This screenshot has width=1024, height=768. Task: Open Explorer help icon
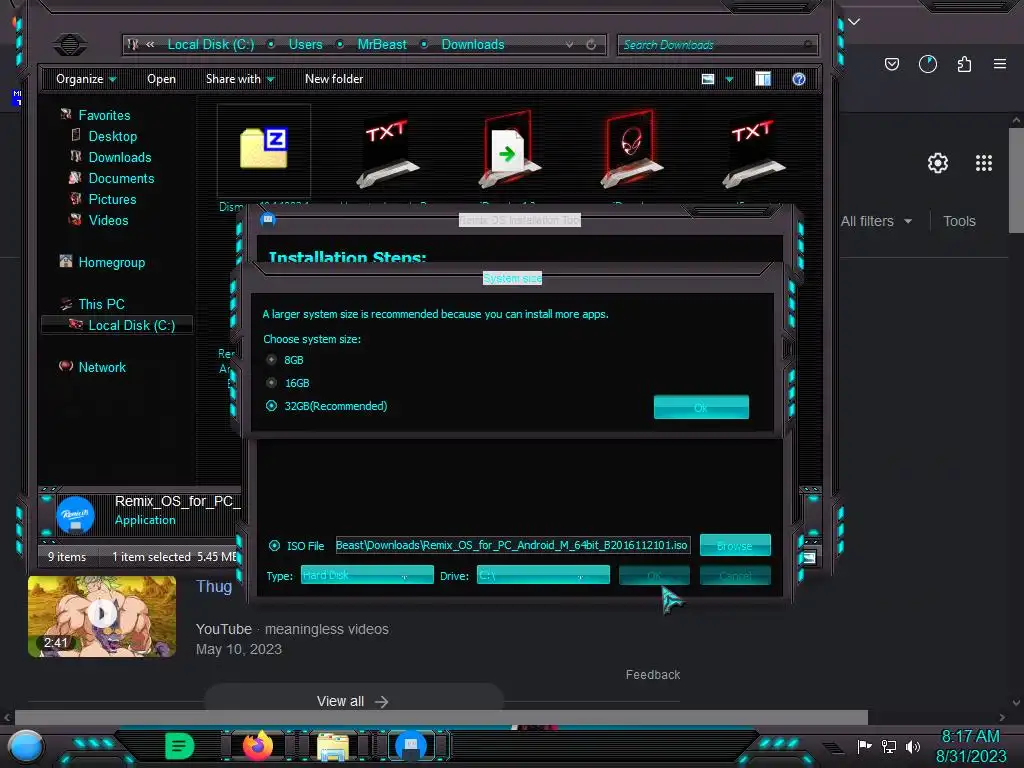coord(799,79)
